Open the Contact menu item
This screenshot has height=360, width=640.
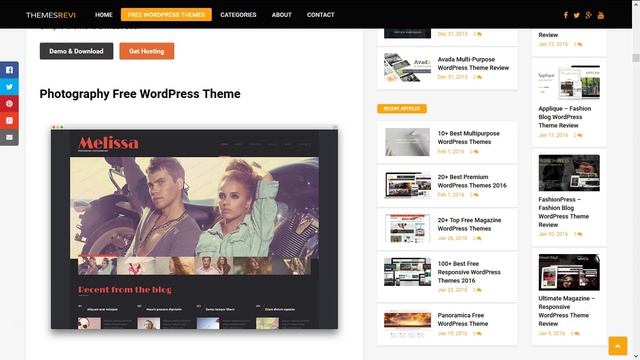coord(320,15)
